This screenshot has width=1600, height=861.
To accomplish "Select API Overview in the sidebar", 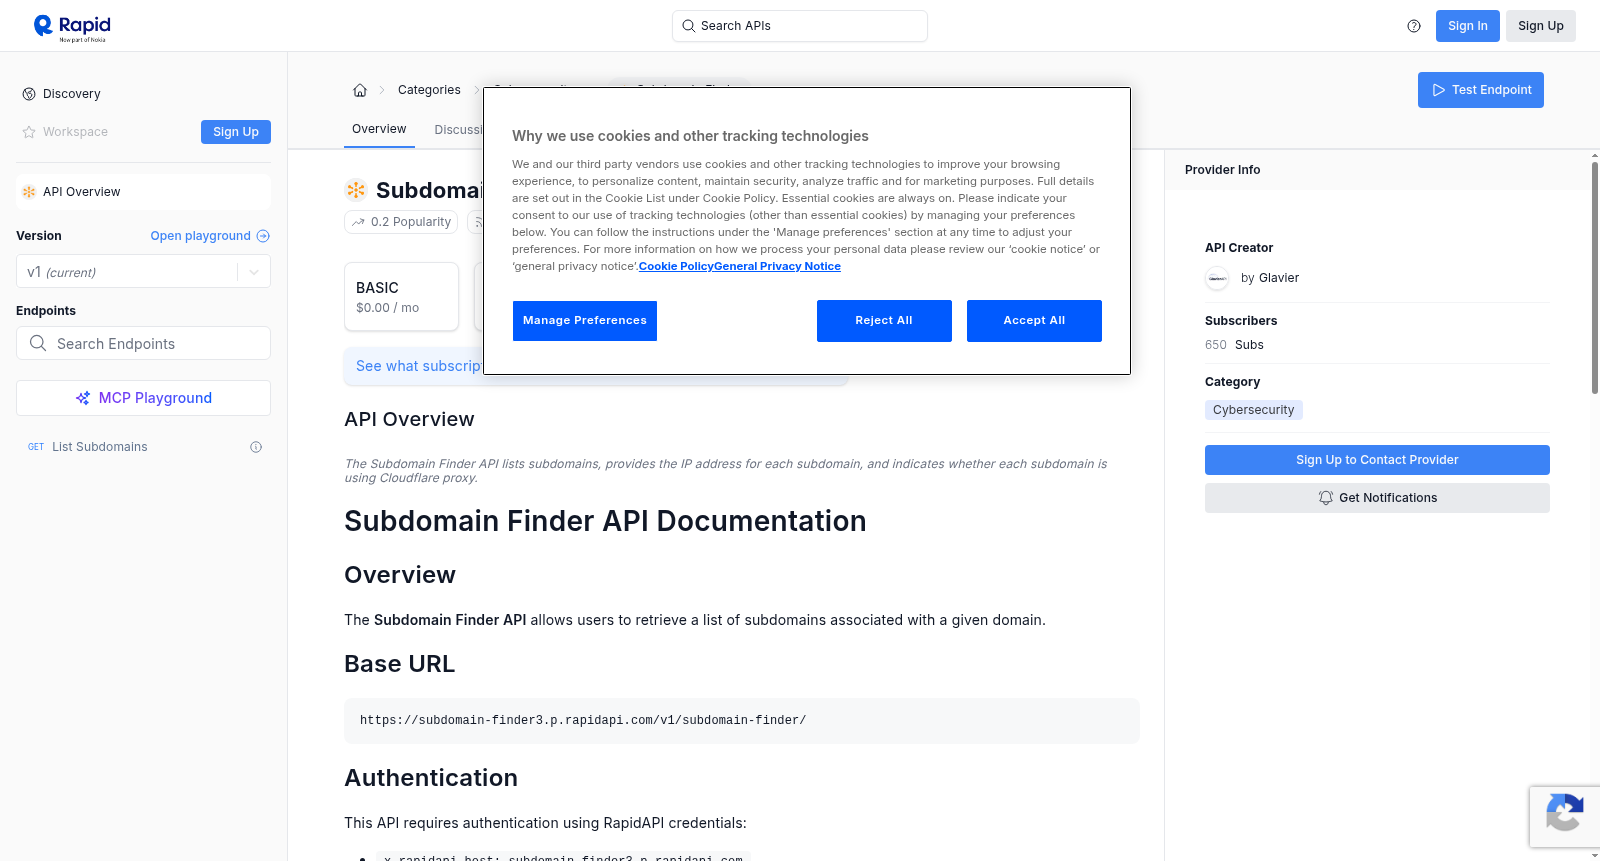I will [x=143, y=192].
